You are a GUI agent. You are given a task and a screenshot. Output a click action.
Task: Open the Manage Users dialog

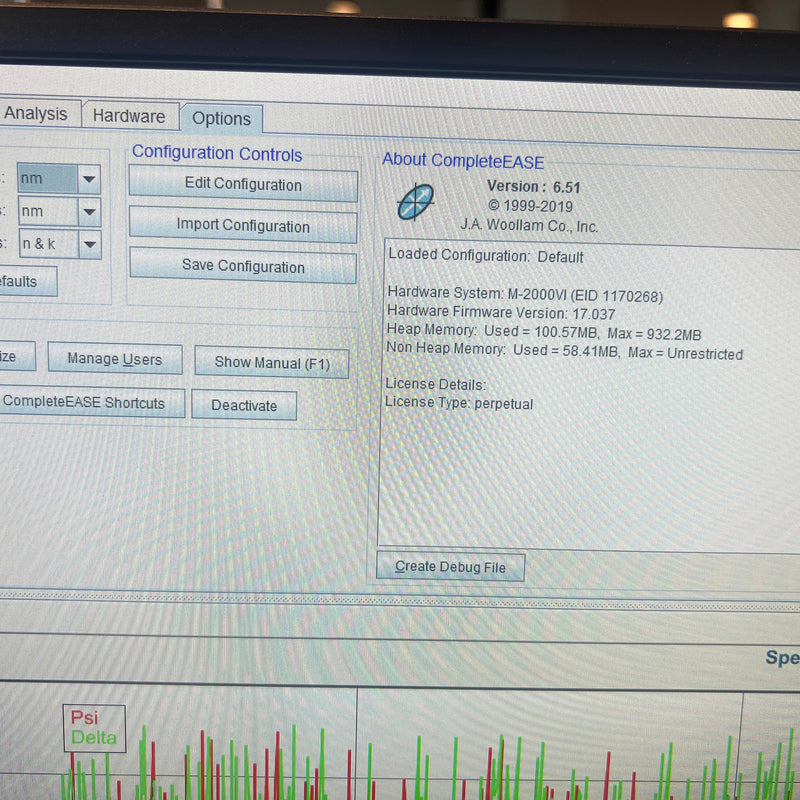tap(115, 359)
